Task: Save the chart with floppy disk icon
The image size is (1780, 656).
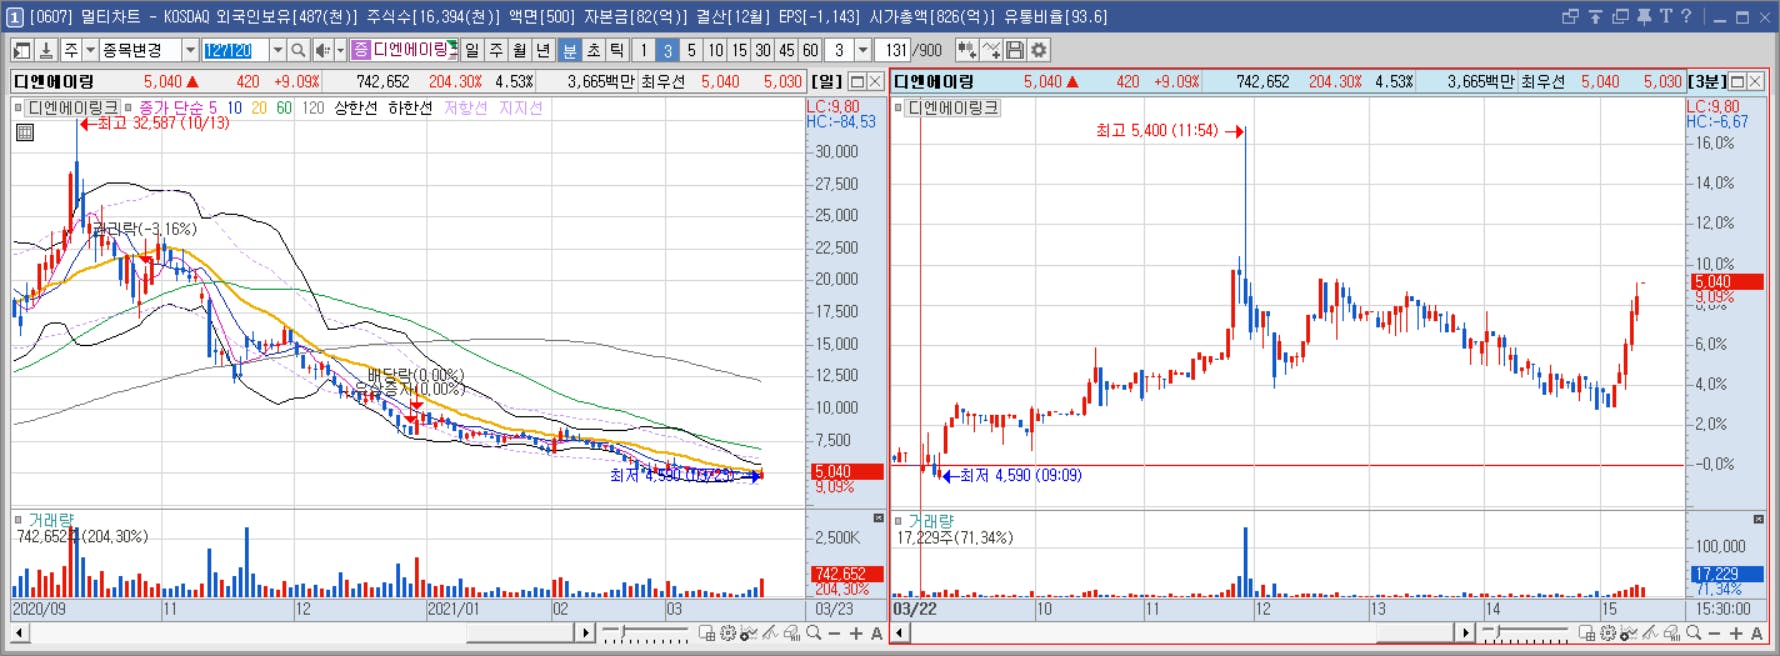Action: click(1015, 50)
